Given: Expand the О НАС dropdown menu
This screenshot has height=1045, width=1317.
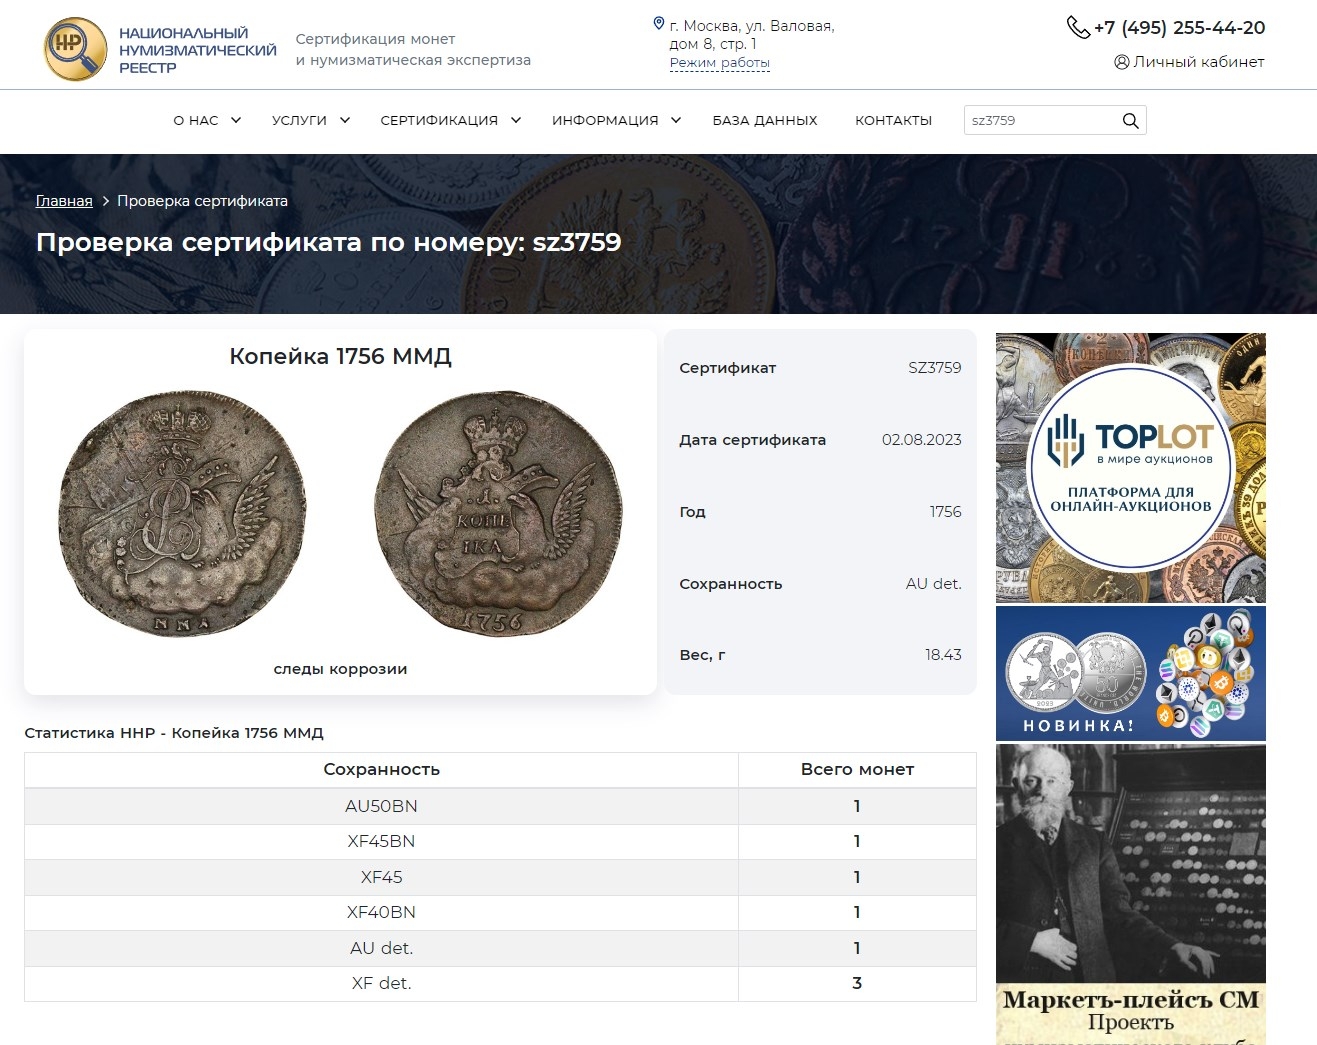Looking at the screenshot, I should [207, 121].
